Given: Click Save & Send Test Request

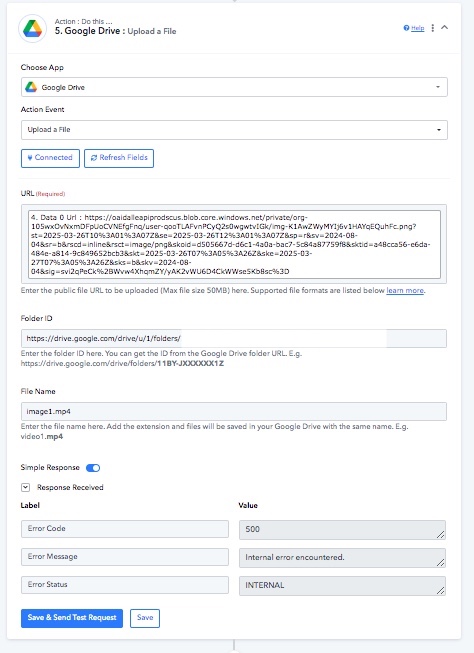Looking at the screenshot, I should (72, 618).
